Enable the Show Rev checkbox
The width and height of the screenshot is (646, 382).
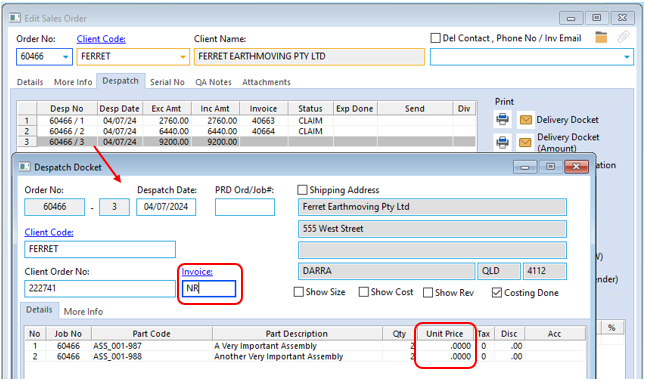pos(428,293)
